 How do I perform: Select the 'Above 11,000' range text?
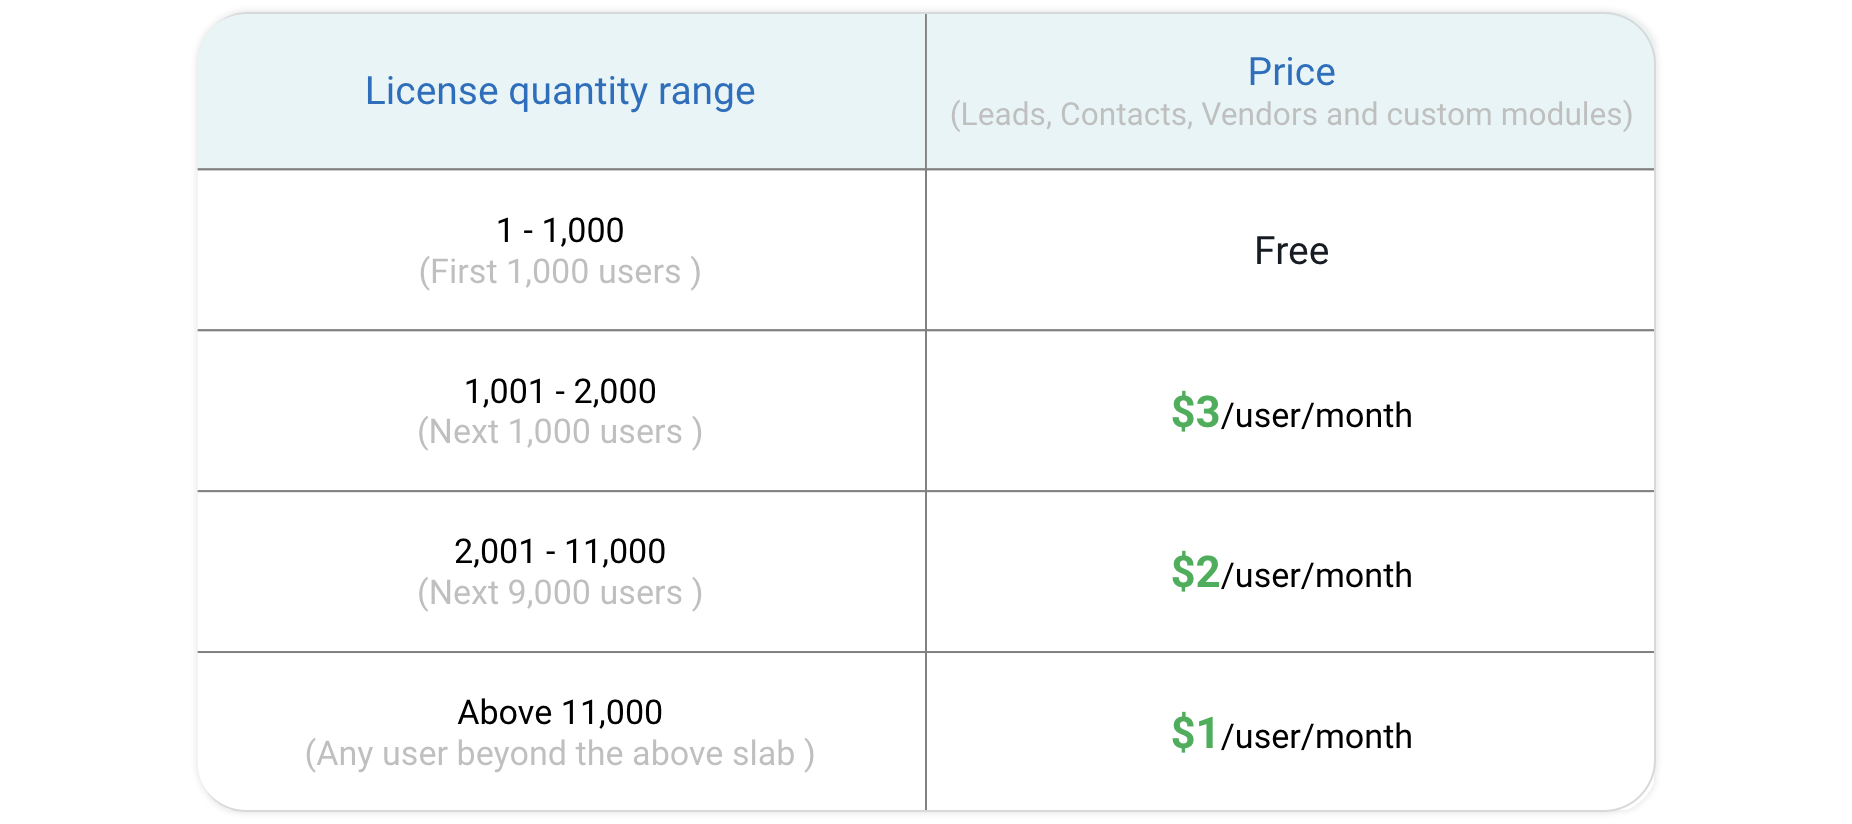(559, 712)
